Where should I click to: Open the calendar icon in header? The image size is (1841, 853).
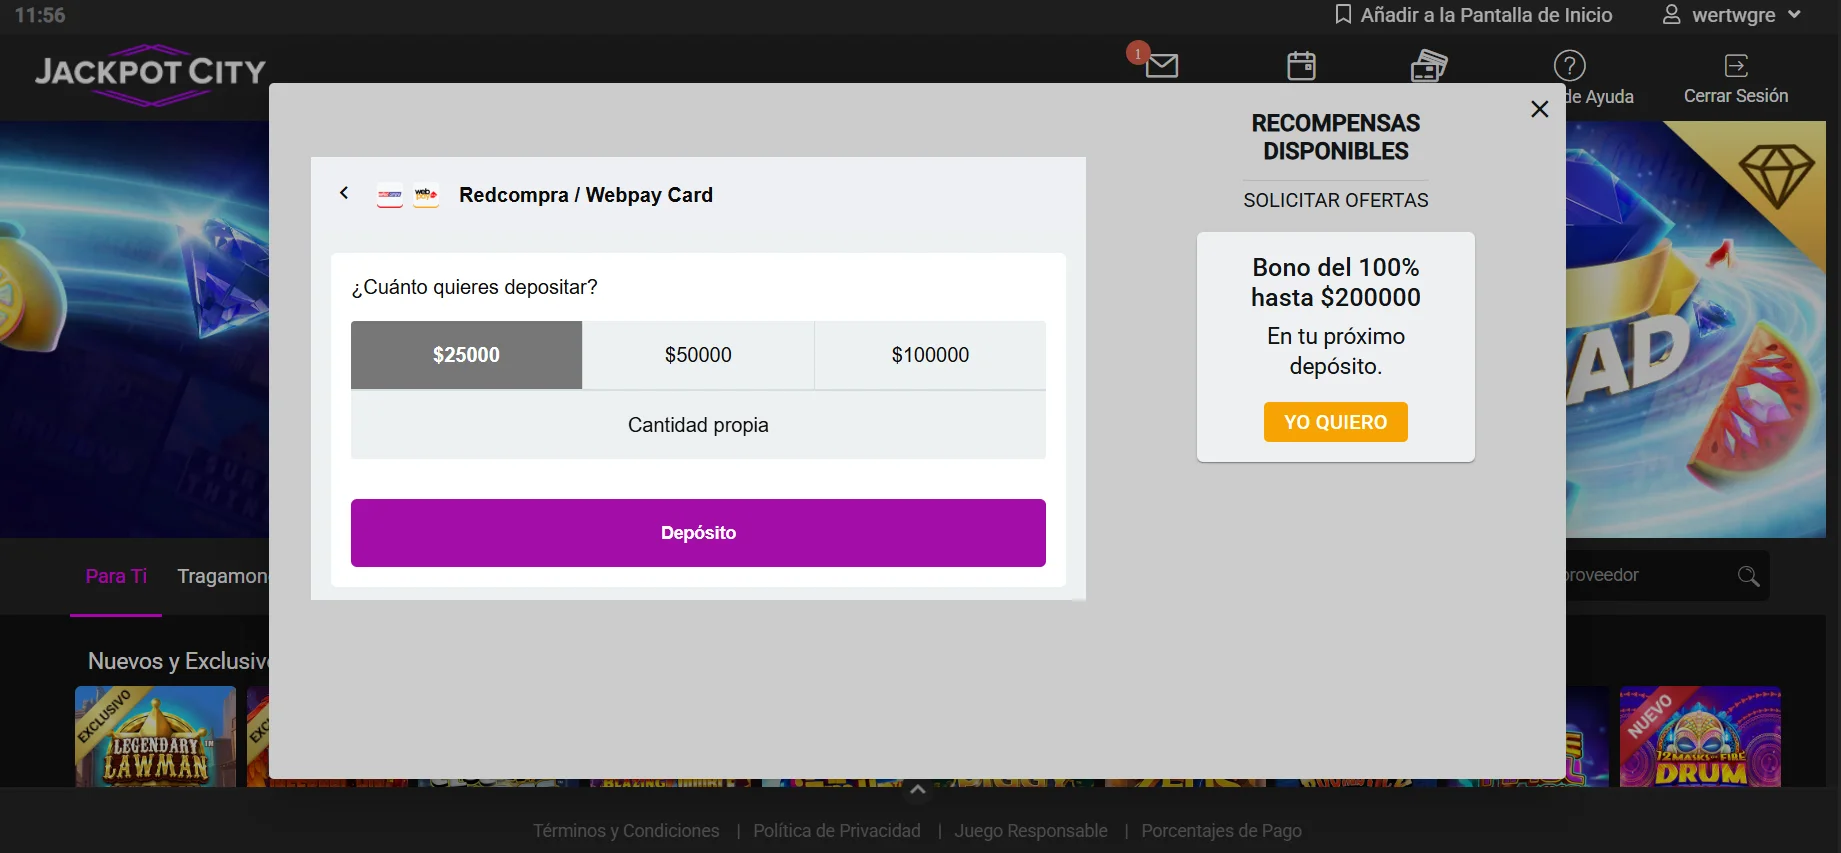point(1301,66)
